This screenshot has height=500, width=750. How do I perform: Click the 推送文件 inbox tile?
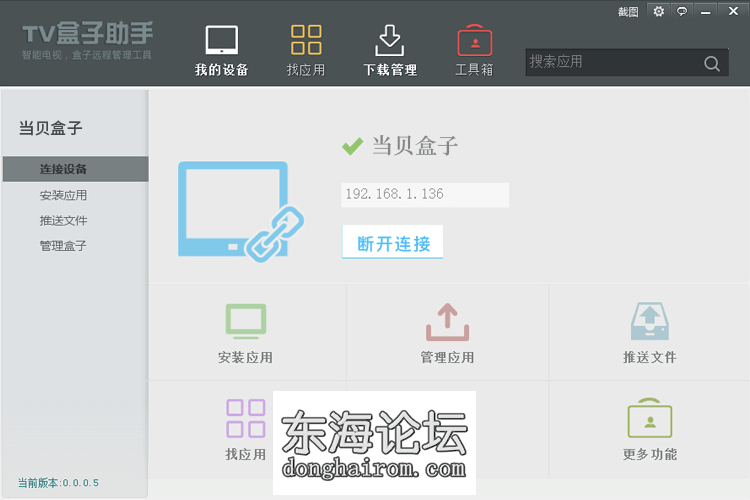(650, 333)
